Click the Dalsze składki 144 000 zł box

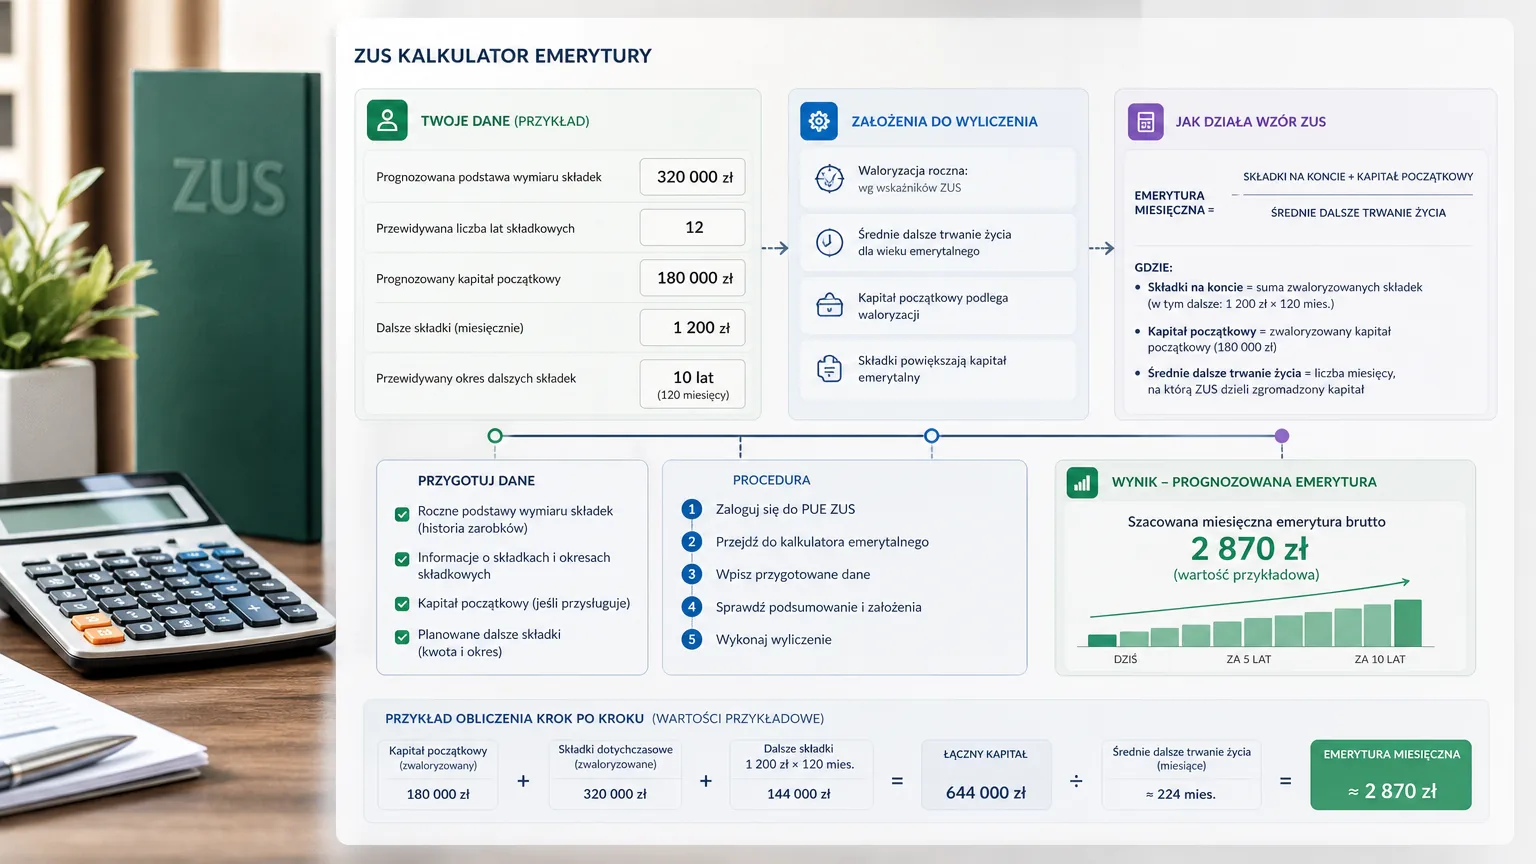click(x=800, y=774)
